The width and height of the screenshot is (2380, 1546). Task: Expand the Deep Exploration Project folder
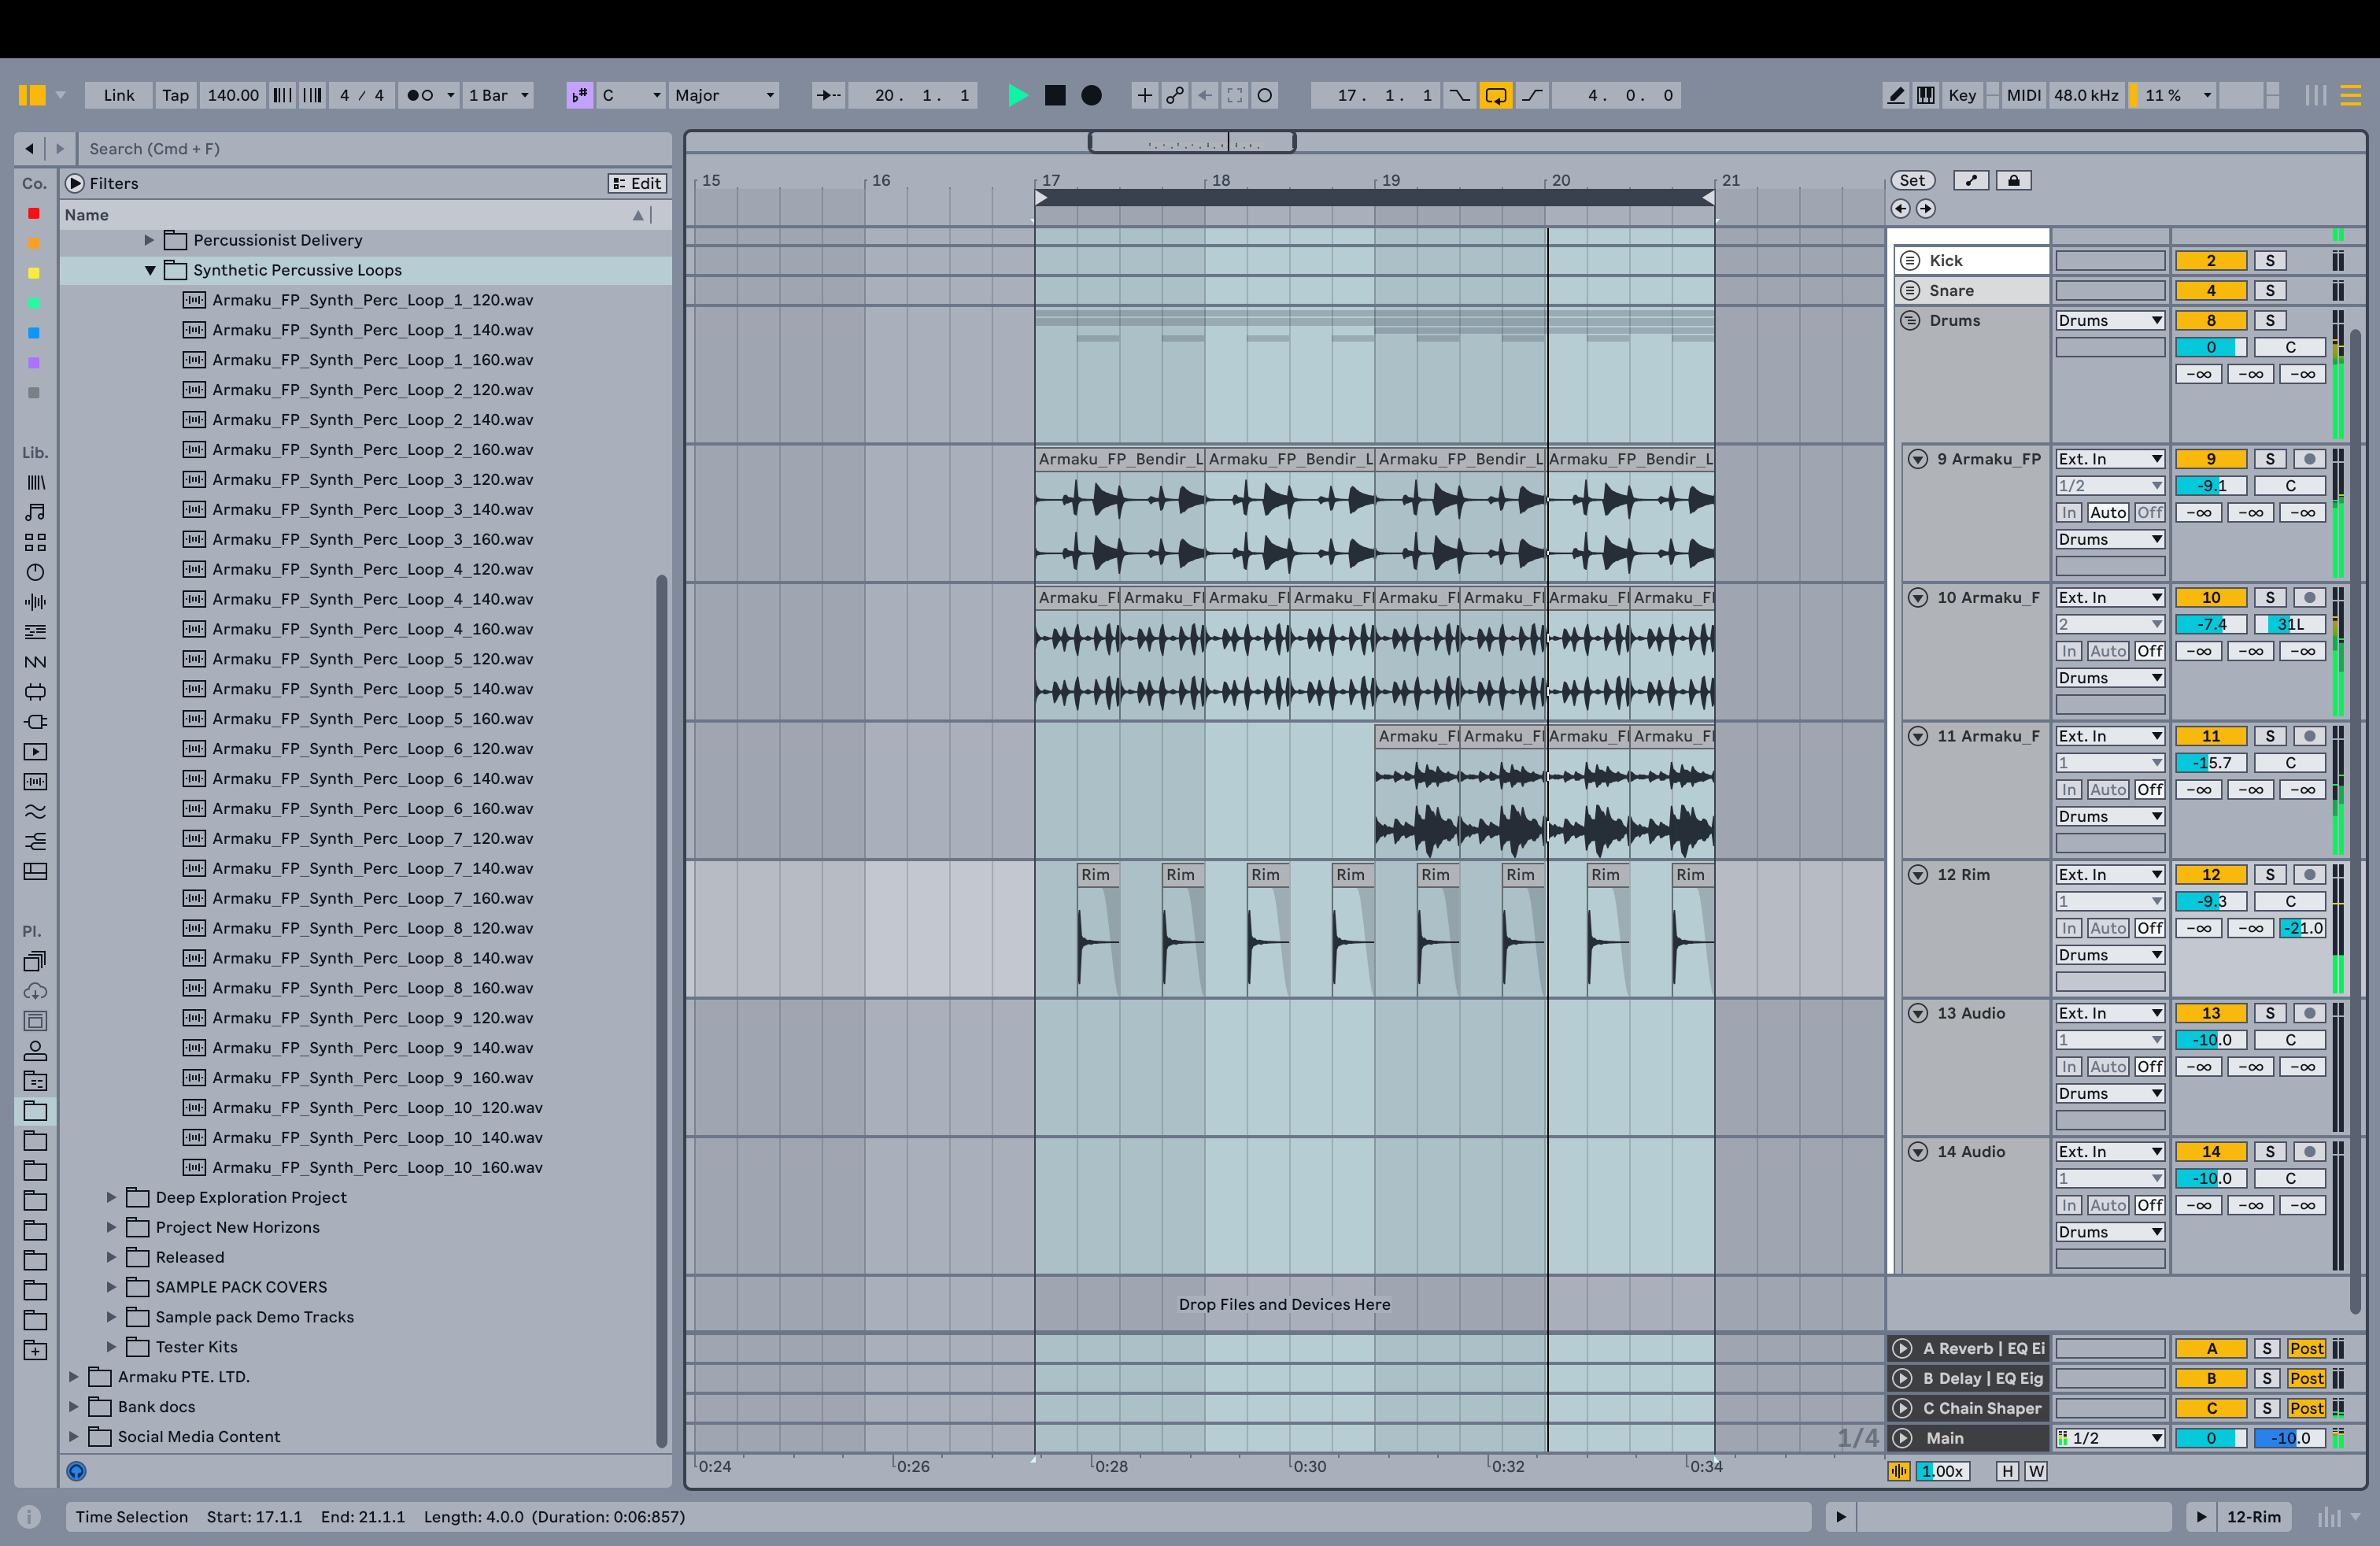112,1197
